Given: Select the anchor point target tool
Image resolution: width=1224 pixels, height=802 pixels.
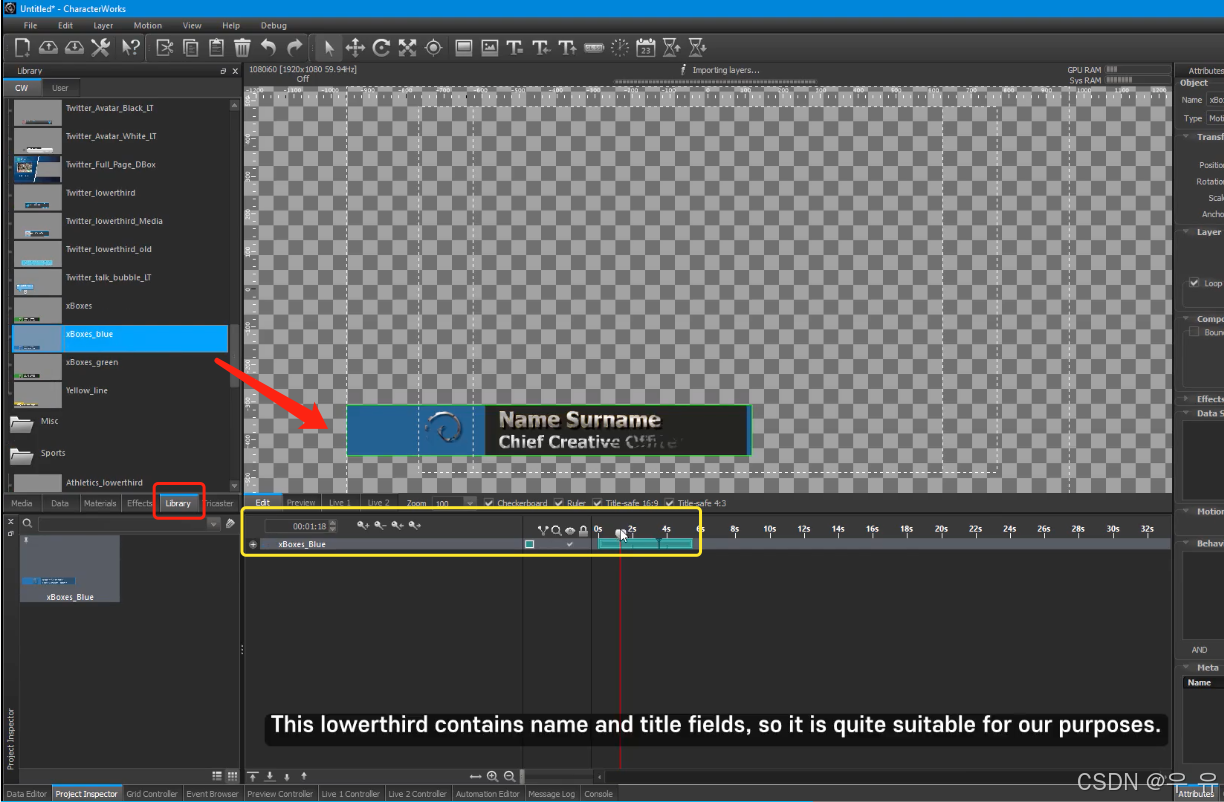Looking at the screenshot, I should [433, 47].
